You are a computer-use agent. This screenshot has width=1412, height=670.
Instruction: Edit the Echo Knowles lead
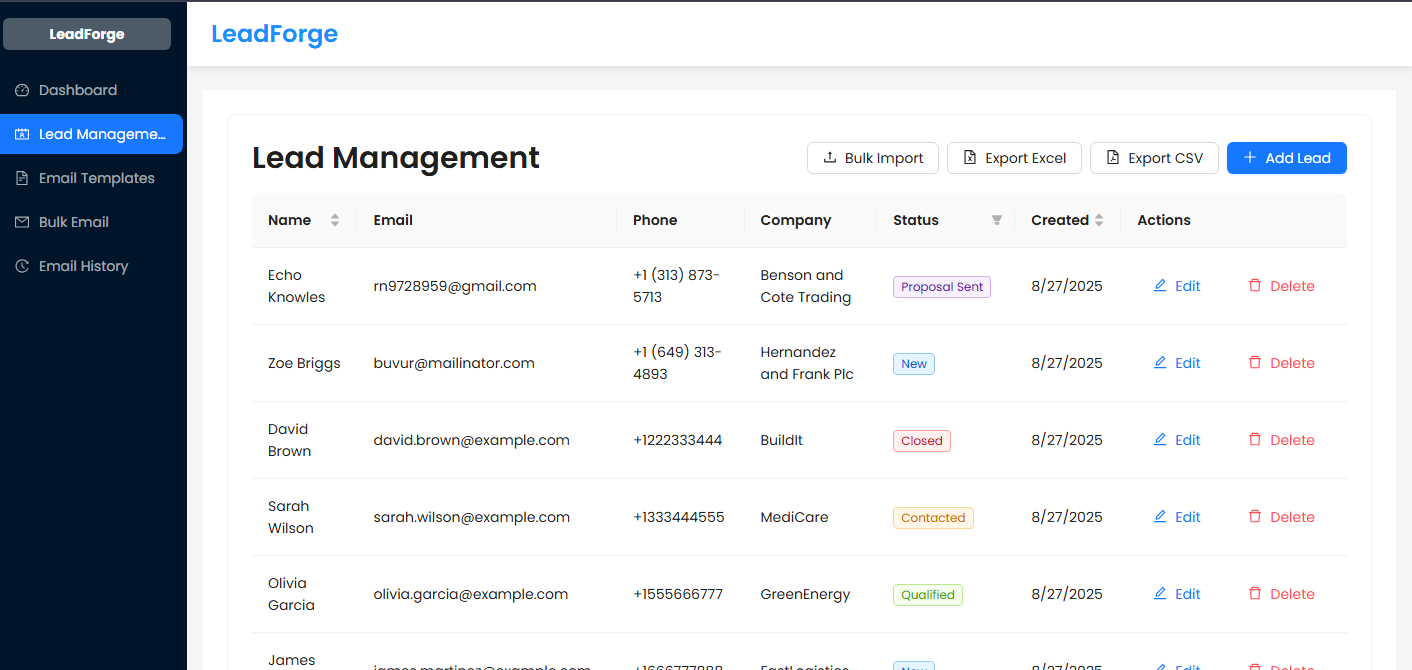click(1177, 286)
